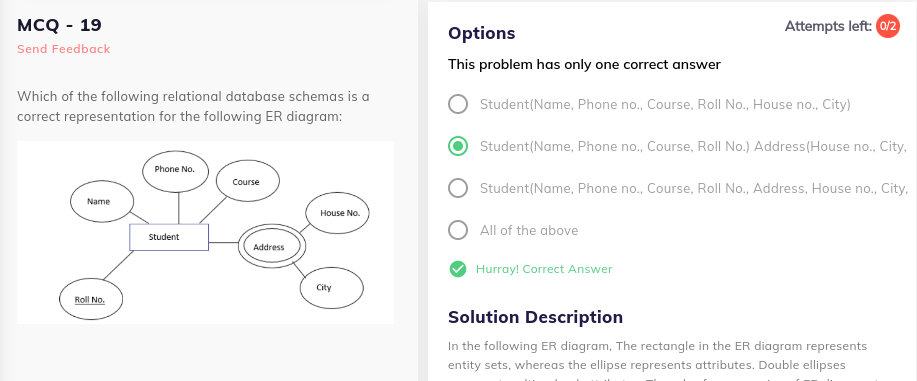
Task: Click the green correct-answer checkmark icon
Action: tap(458, 269)
